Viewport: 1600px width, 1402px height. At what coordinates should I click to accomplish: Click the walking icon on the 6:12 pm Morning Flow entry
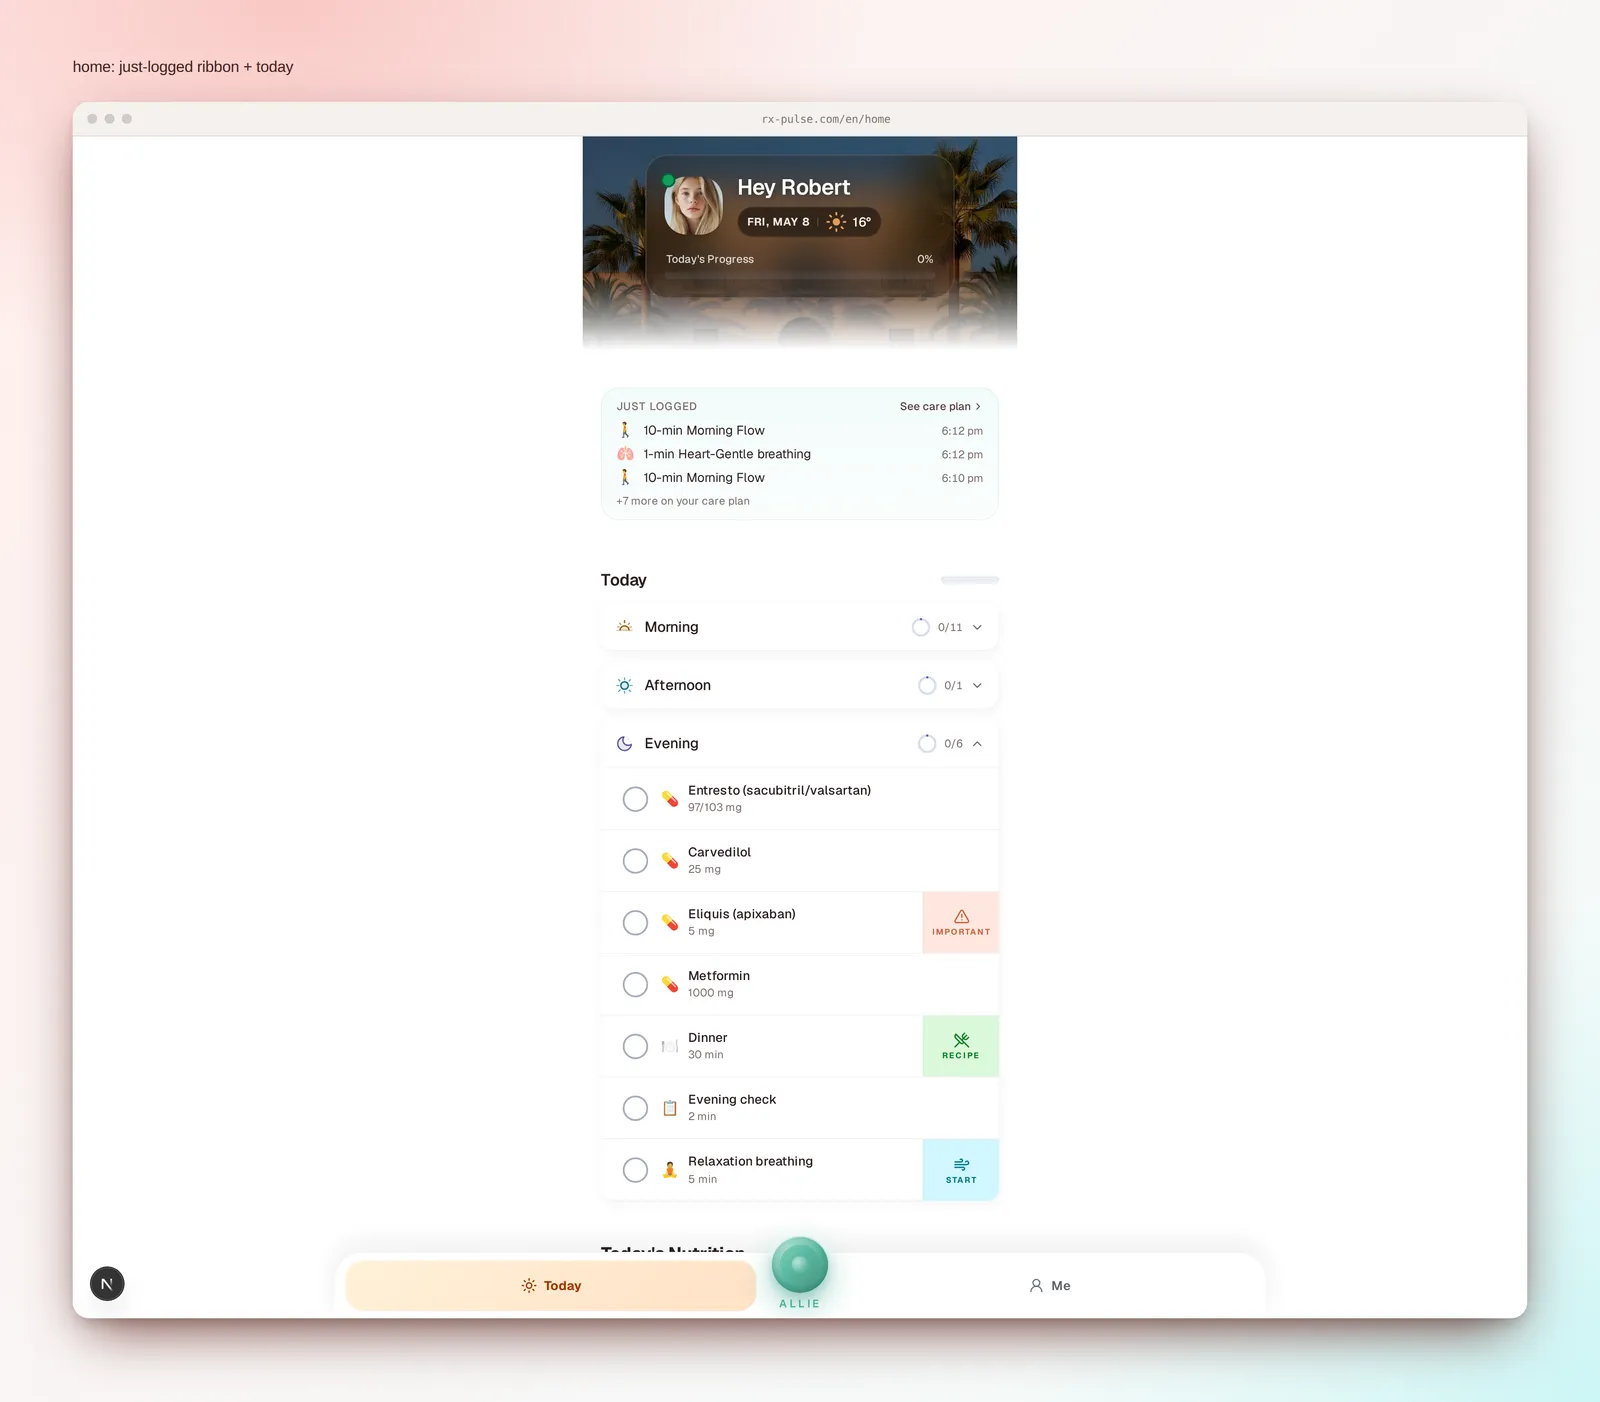[x=626, y=430]
